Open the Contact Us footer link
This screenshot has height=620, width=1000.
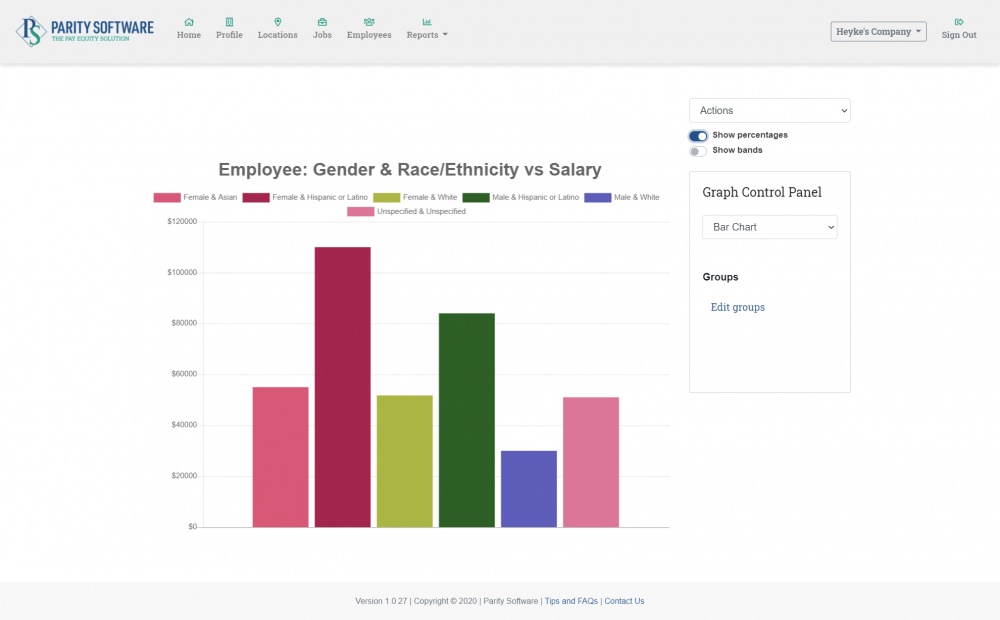click(624, 601)
